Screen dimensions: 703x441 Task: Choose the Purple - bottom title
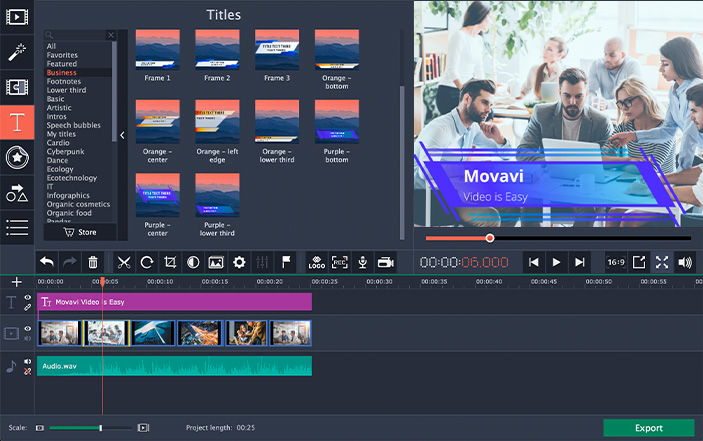point(337,121)
